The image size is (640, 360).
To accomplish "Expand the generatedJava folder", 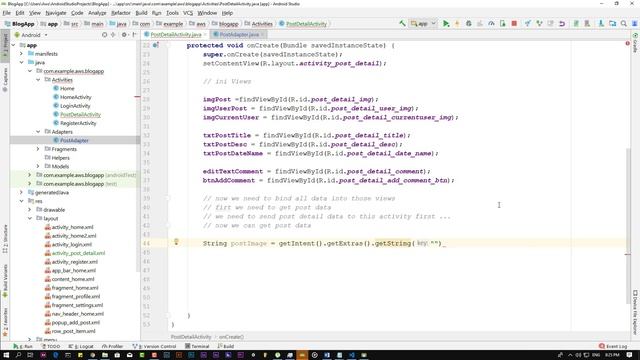I will click(x=22, y=192).
